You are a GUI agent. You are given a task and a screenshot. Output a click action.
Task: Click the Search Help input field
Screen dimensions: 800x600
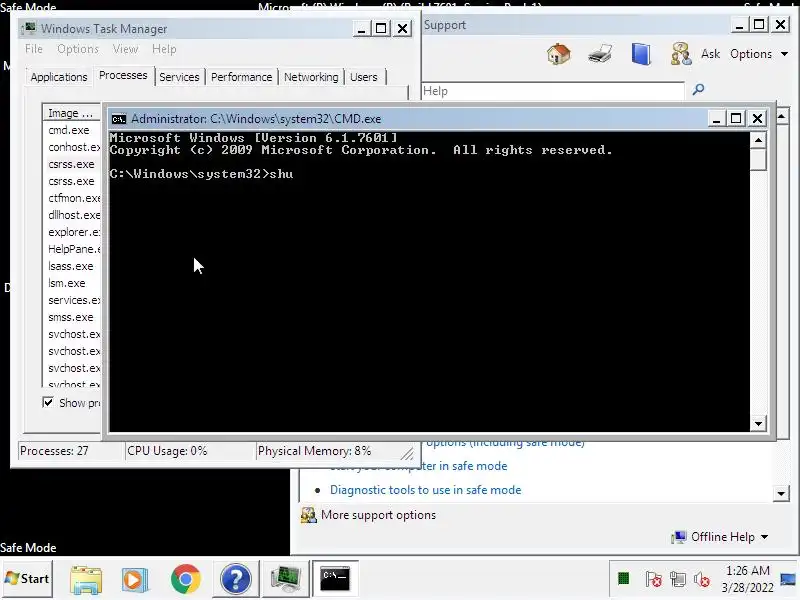pos(553,91)
